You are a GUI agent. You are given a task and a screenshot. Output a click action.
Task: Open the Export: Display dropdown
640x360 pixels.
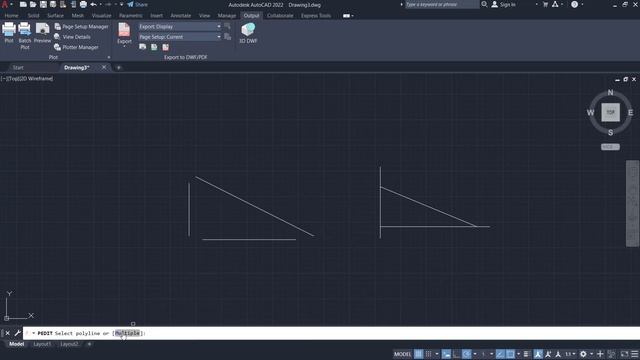pos(180,27)
